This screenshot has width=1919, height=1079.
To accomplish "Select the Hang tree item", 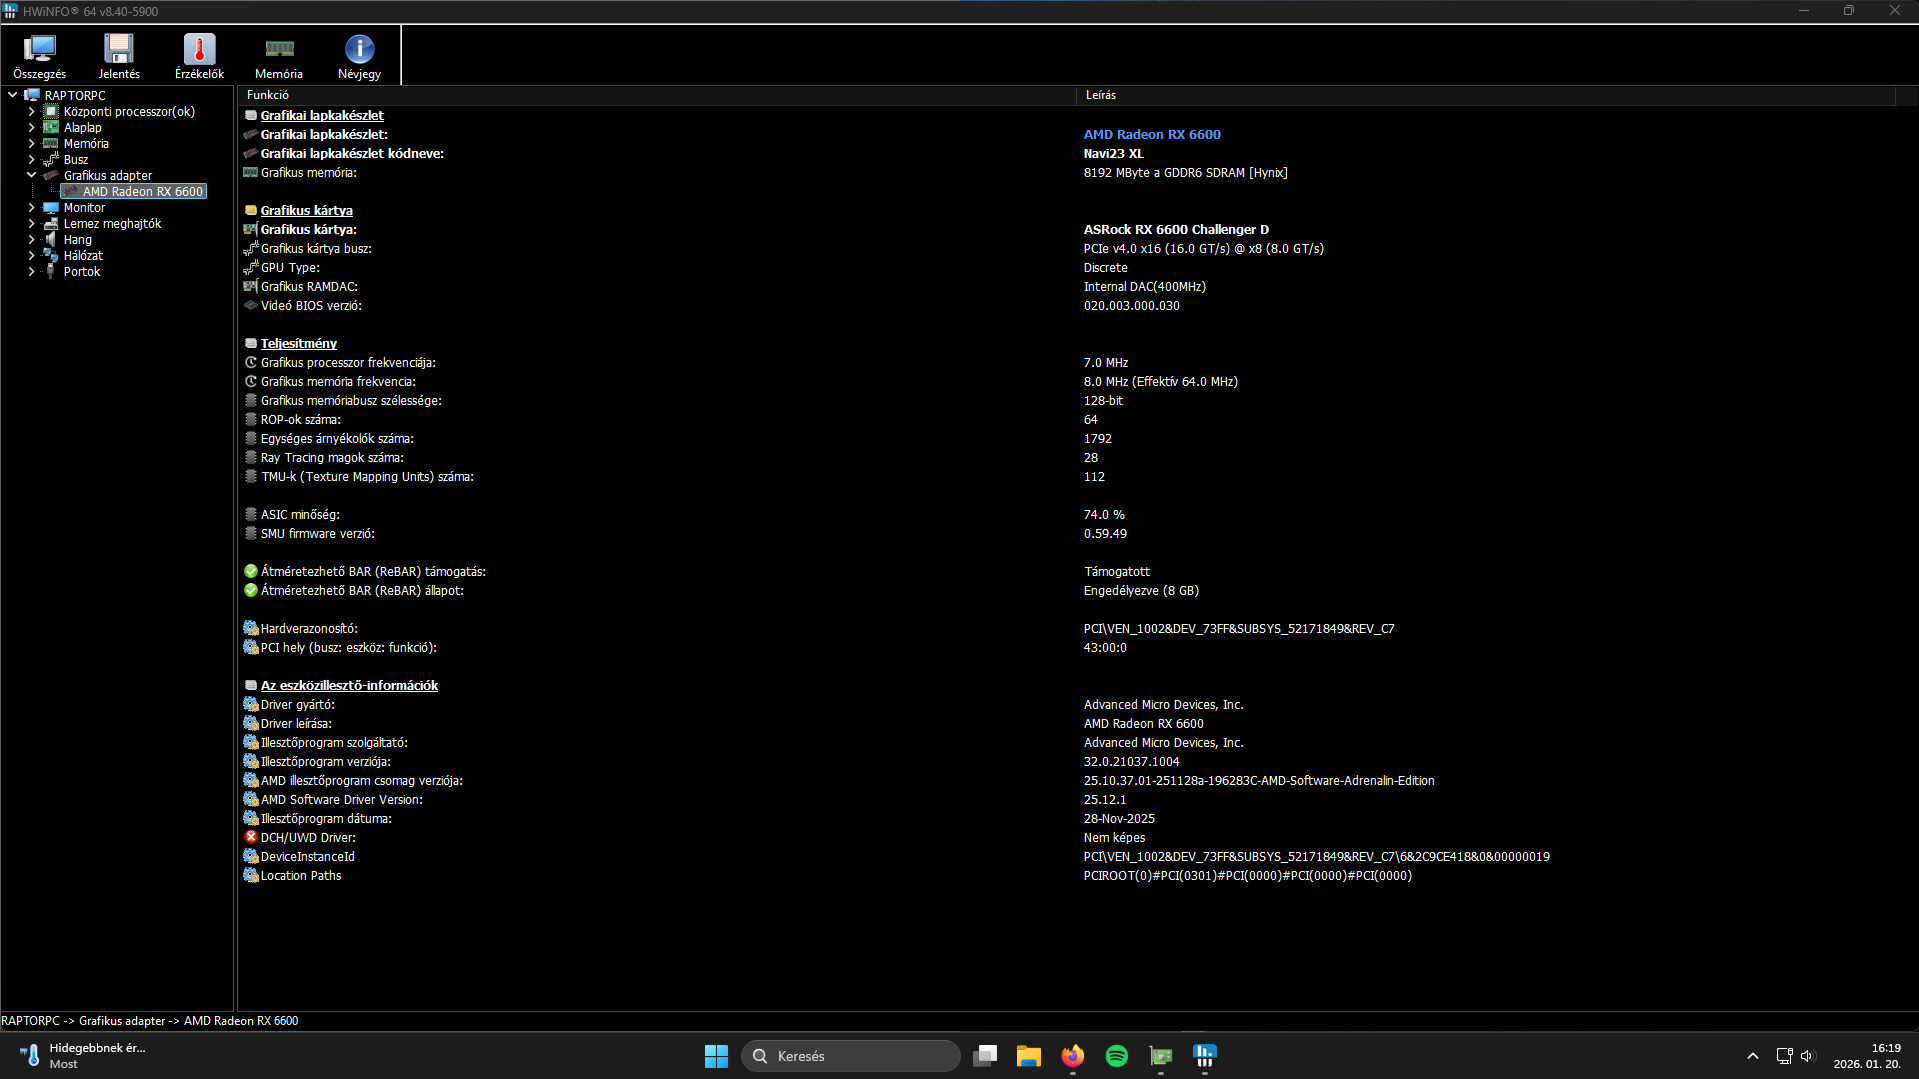I will tap(78, 240).
